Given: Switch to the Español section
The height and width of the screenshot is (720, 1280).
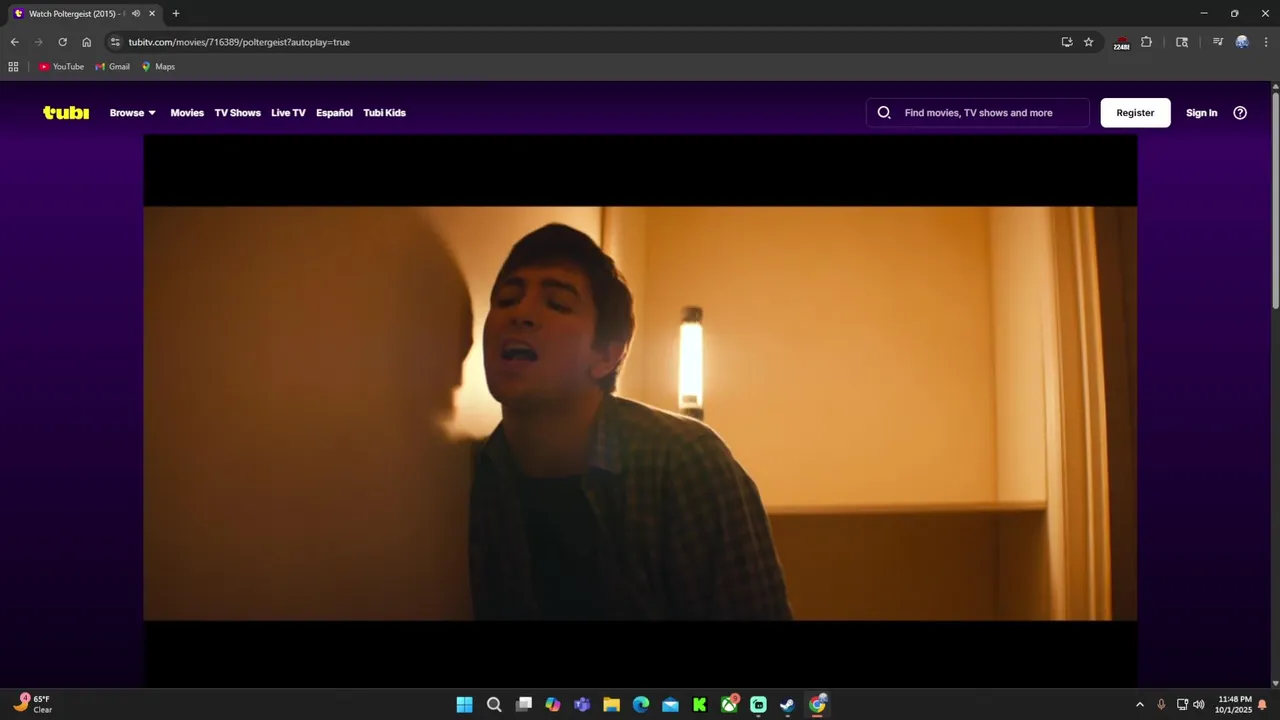Looking at the screenshot, I should [334, 113].
